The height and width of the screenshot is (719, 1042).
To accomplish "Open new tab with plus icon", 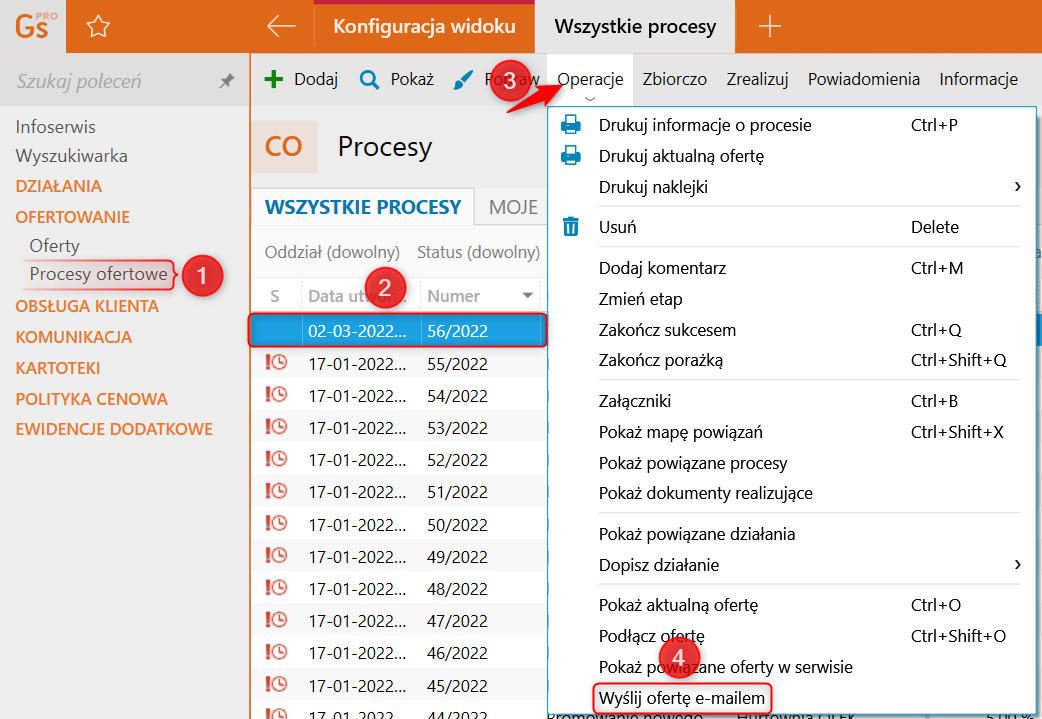I will point(770,27).
